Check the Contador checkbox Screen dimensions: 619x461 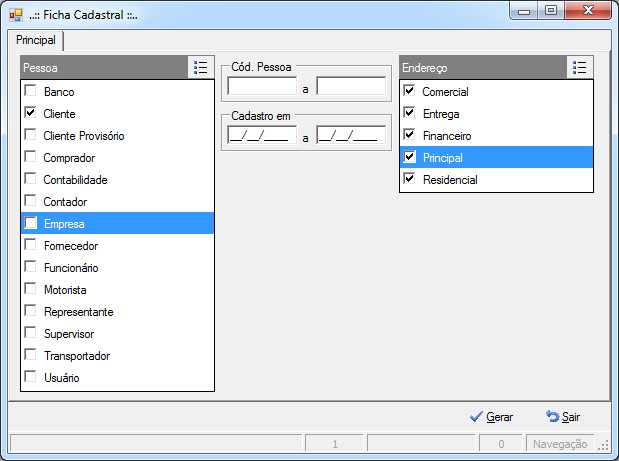[30, 201]
